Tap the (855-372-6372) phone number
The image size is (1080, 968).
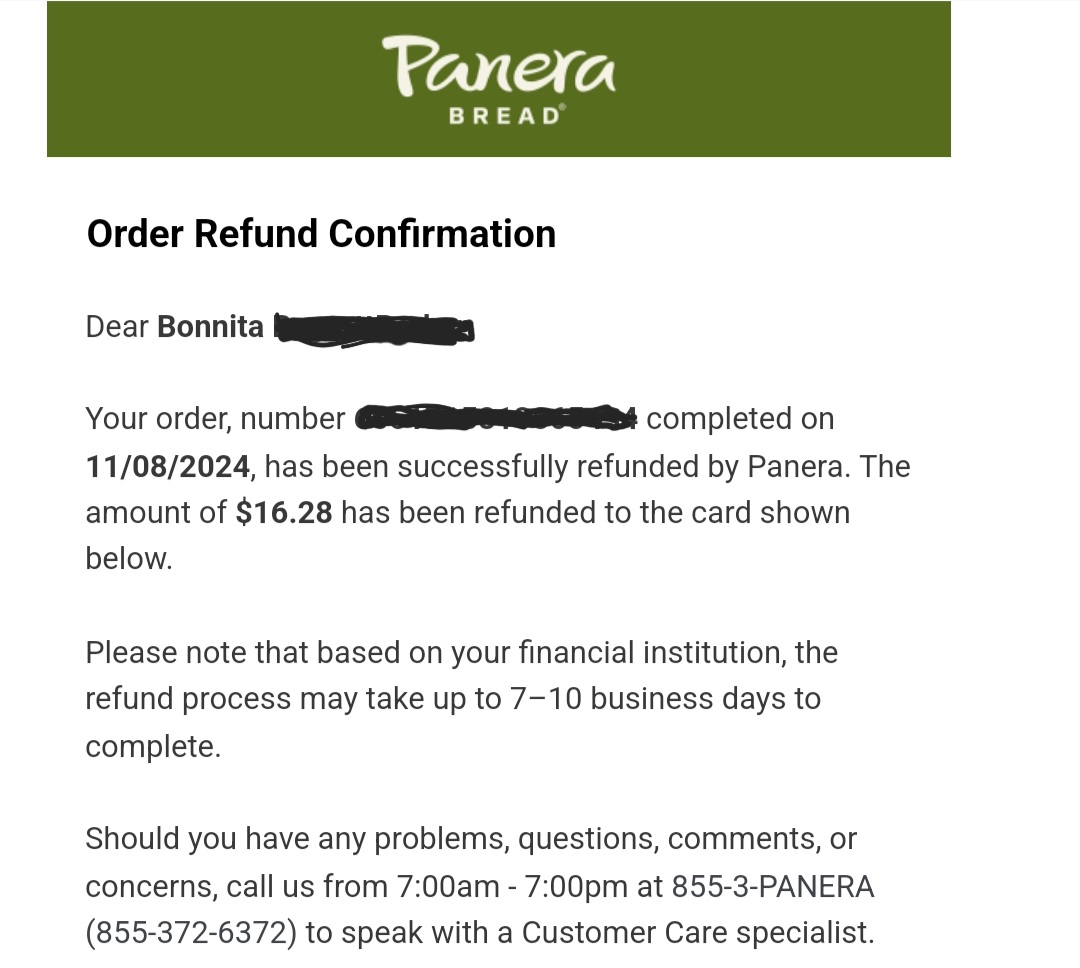click(191, 933)
